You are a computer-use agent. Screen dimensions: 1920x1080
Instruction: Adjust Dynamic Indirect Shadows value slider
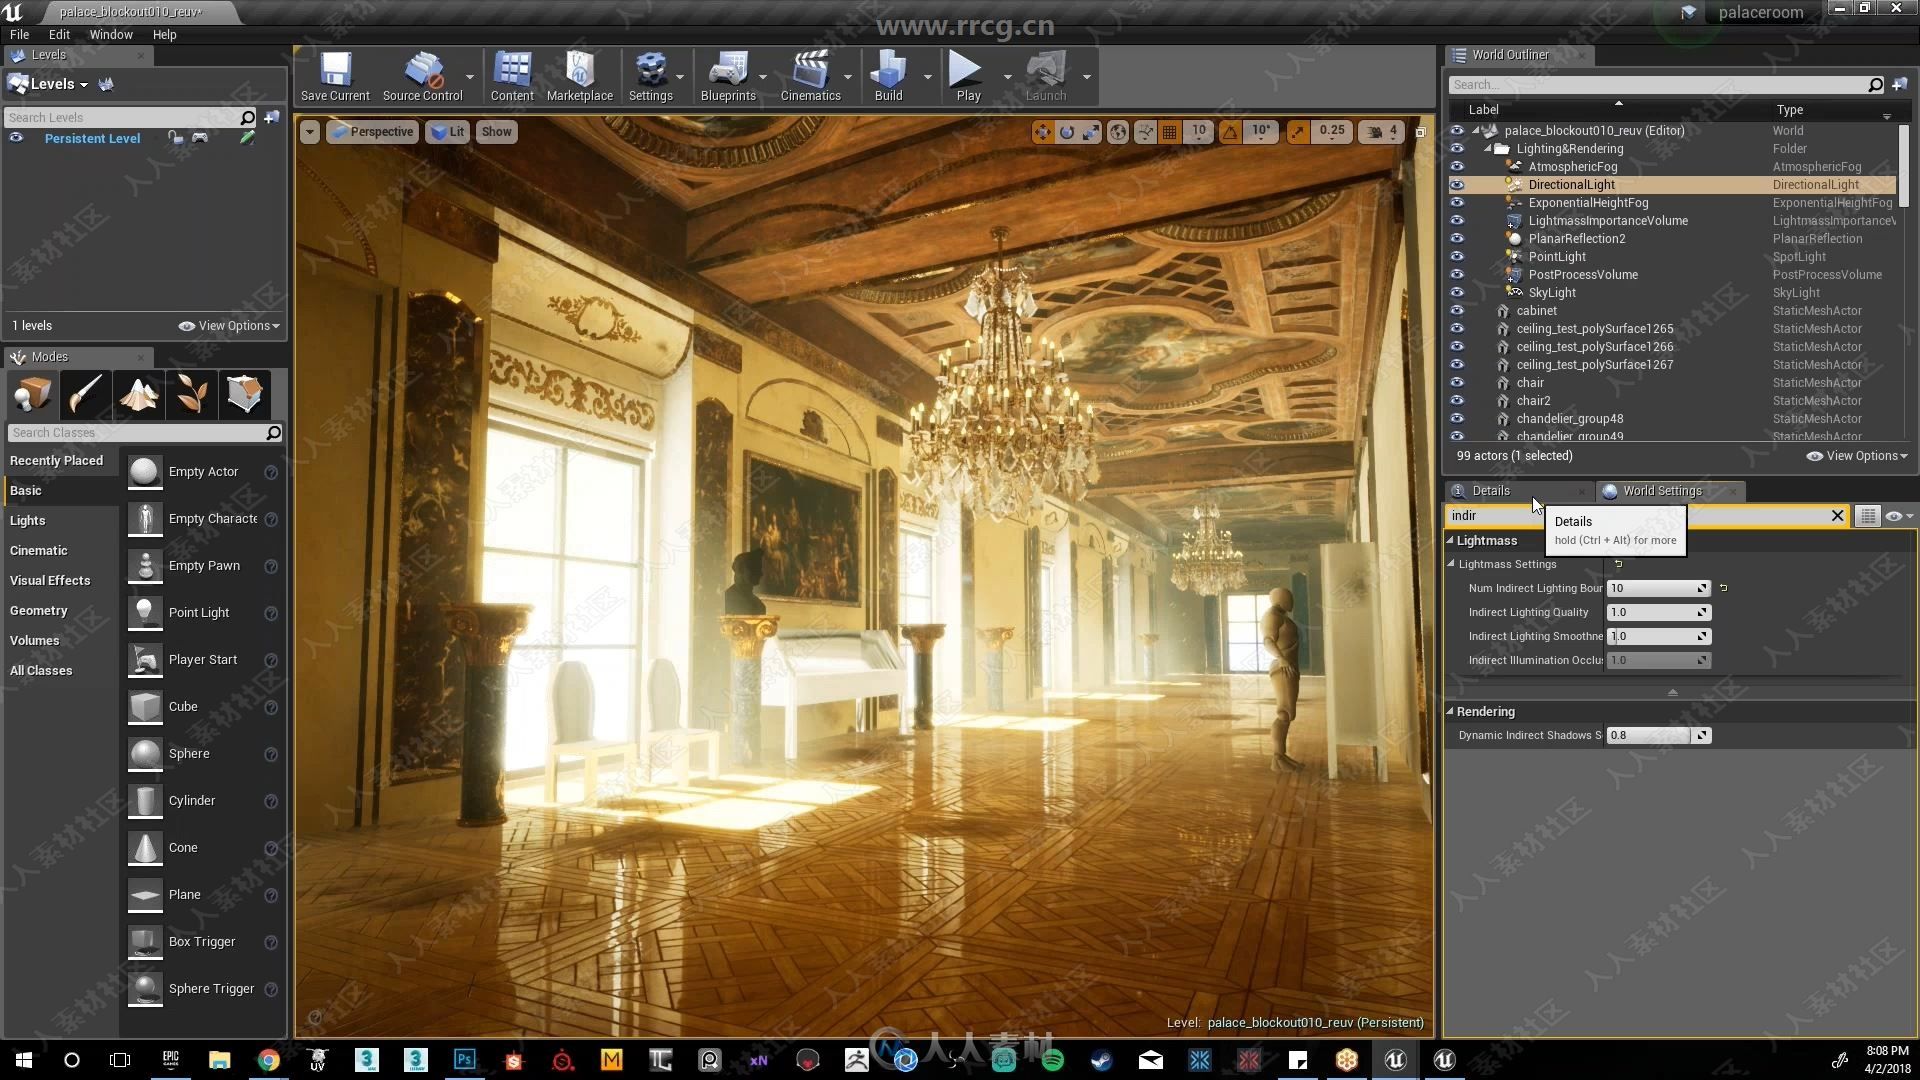tap(1658, 735)
